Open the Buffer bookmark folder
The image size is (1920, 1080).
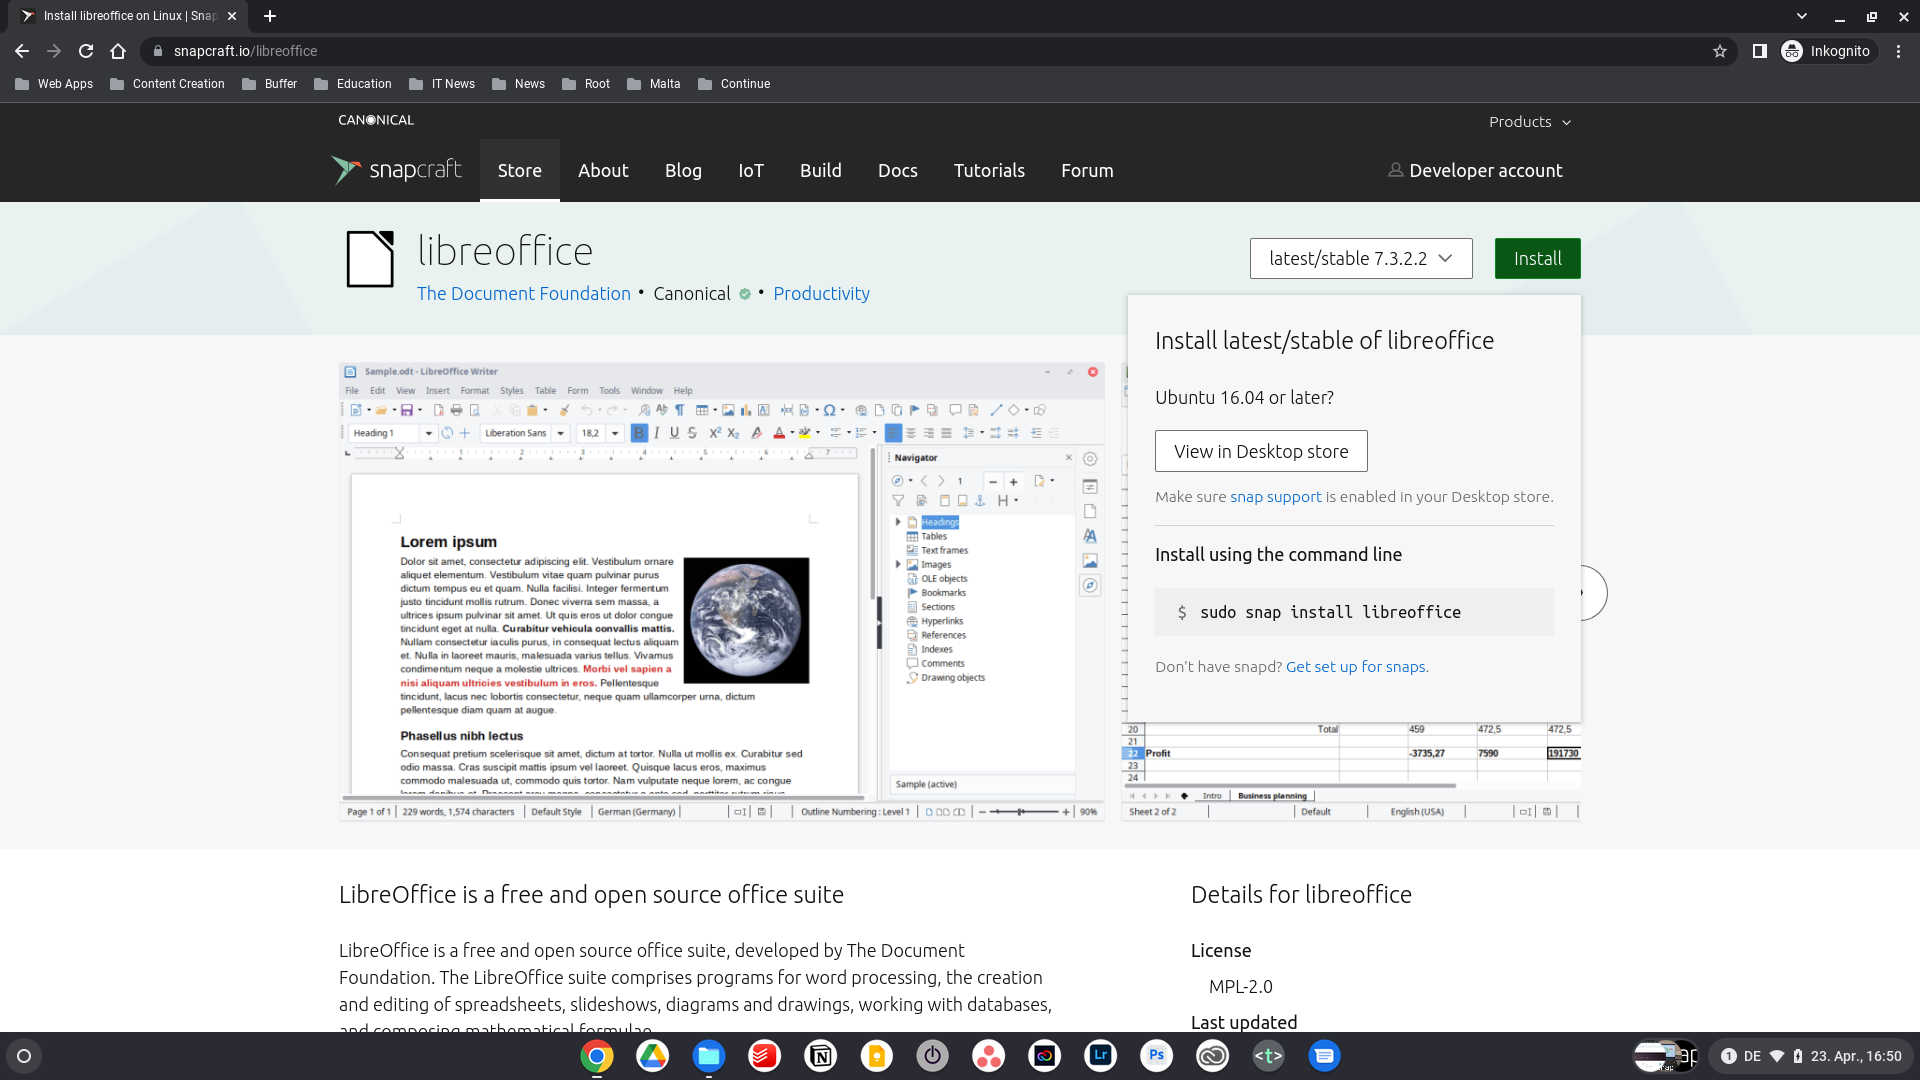point(269,84)
